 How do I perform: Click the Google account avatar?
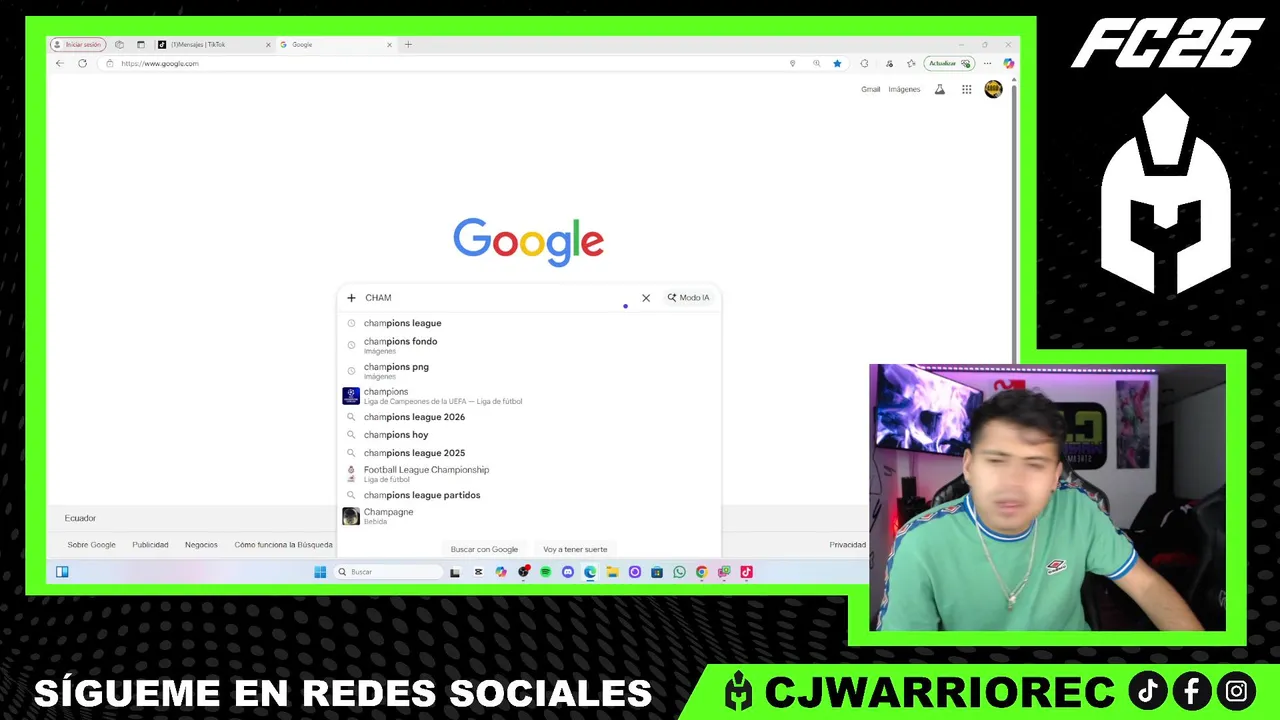tap(993, 89)
